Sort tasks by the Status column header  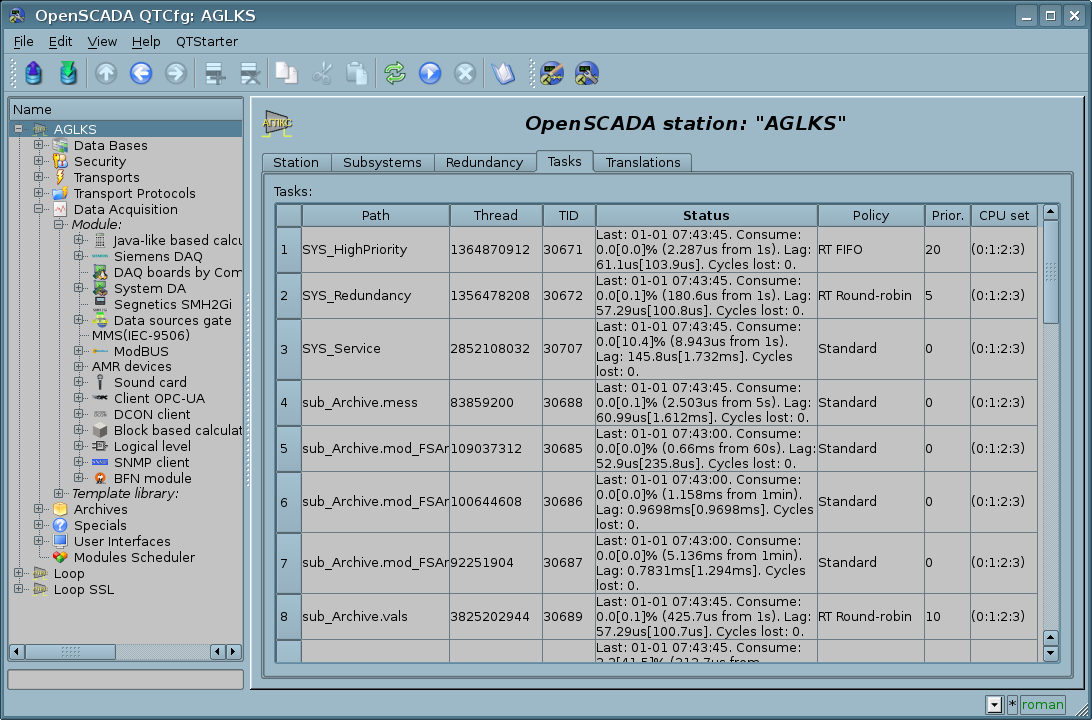tap(706, 216)
